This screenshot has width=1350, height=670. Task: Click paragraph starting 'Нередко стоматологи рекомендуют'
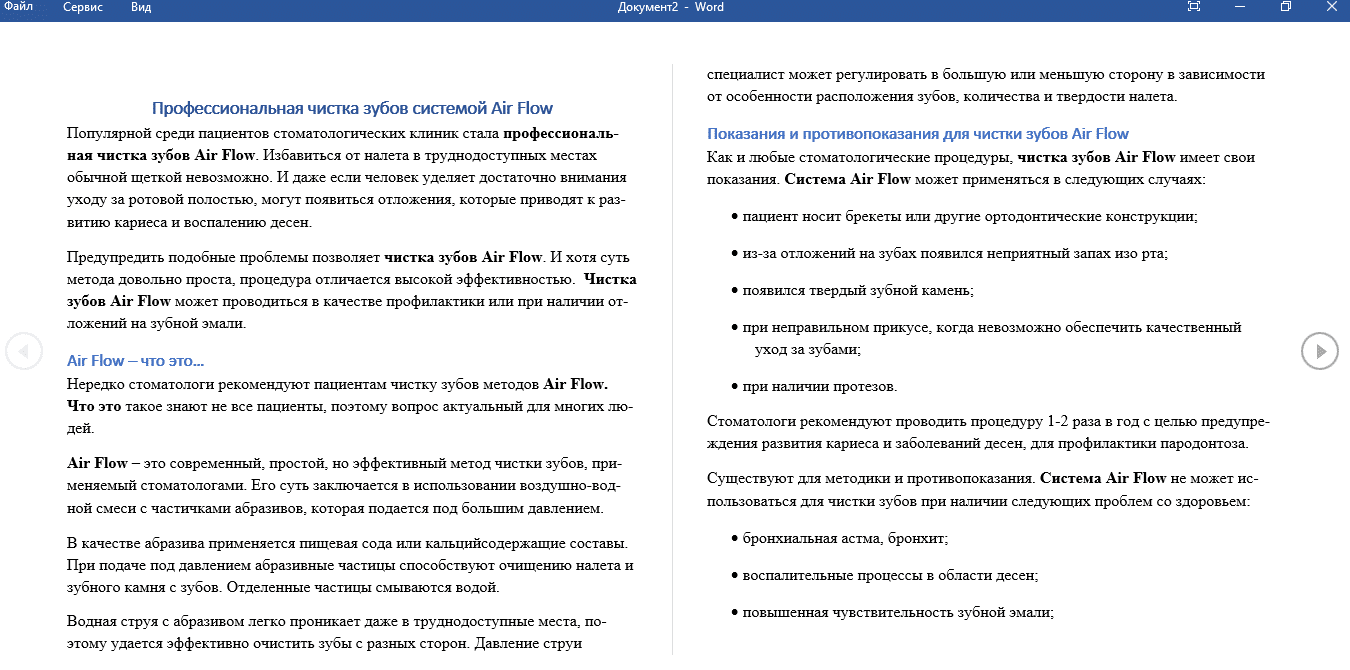[x=349, y=406]
